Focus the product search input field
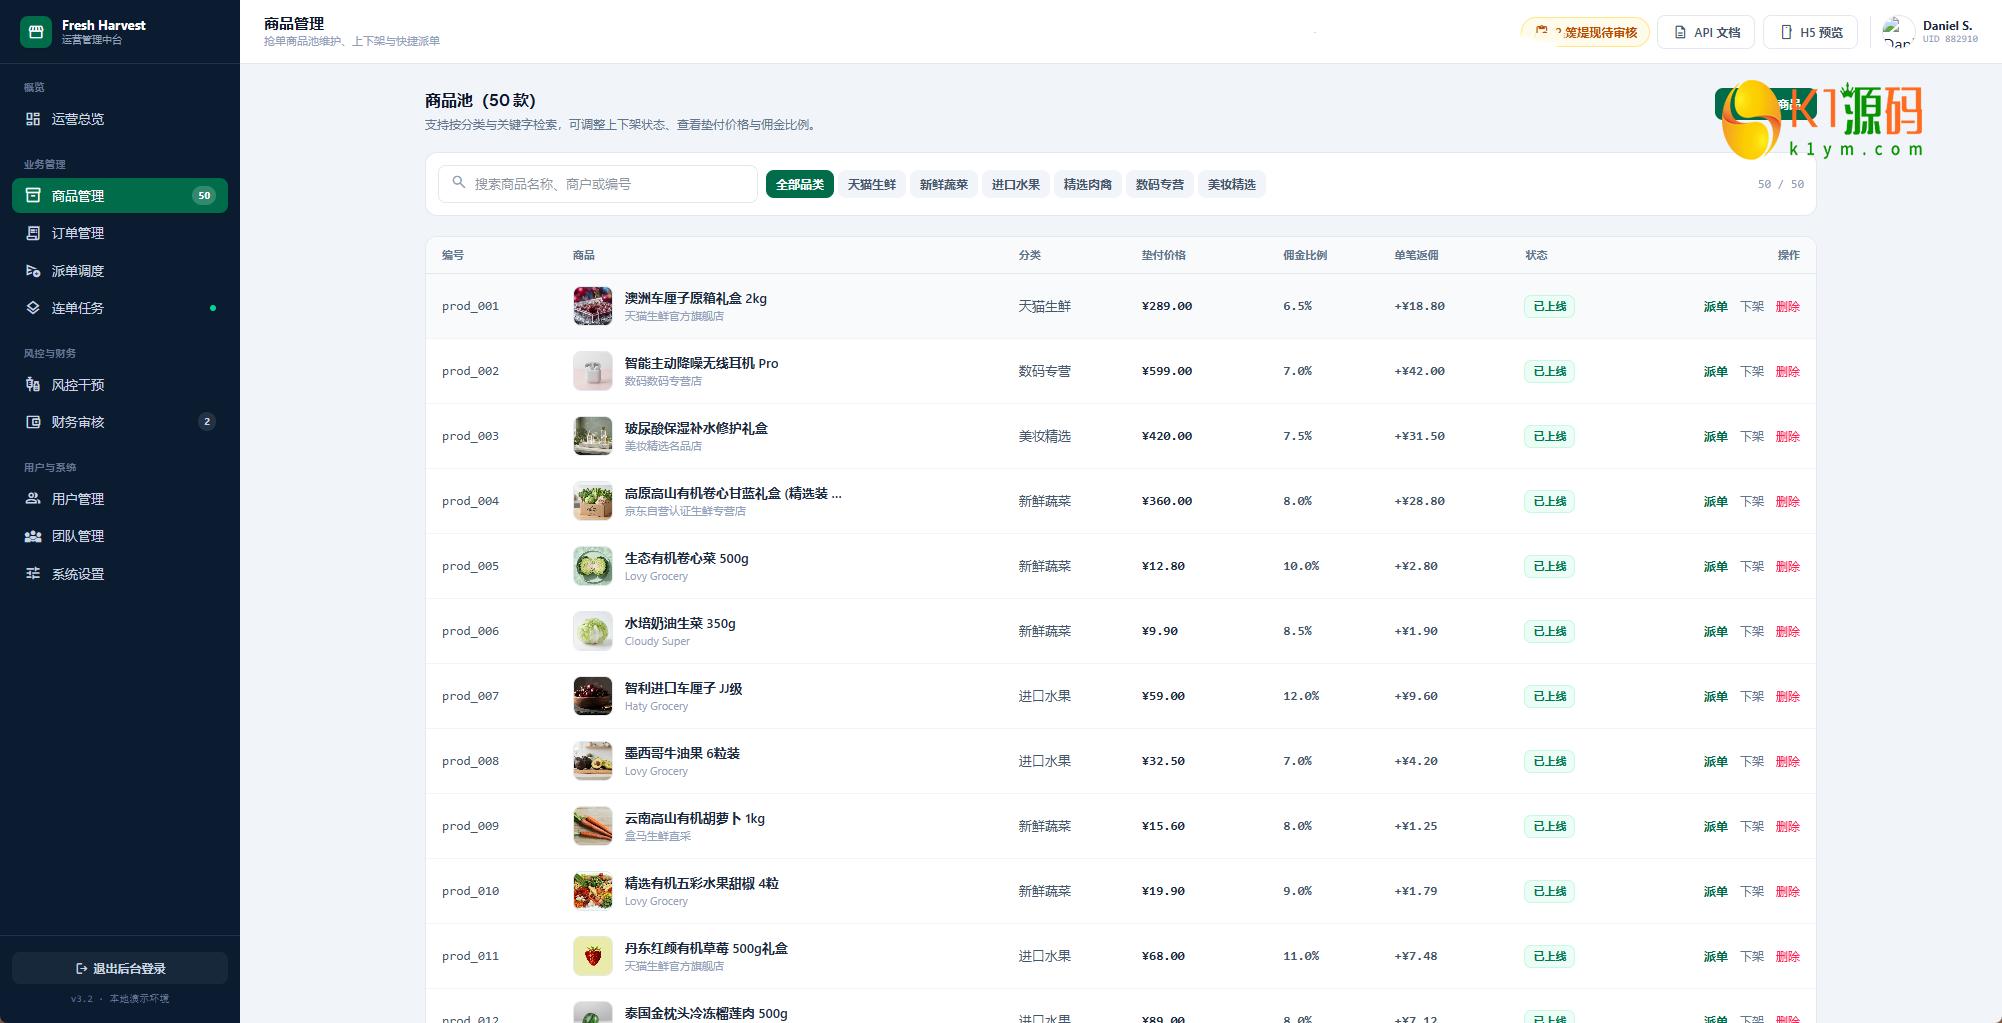 [x=598, y=184]
